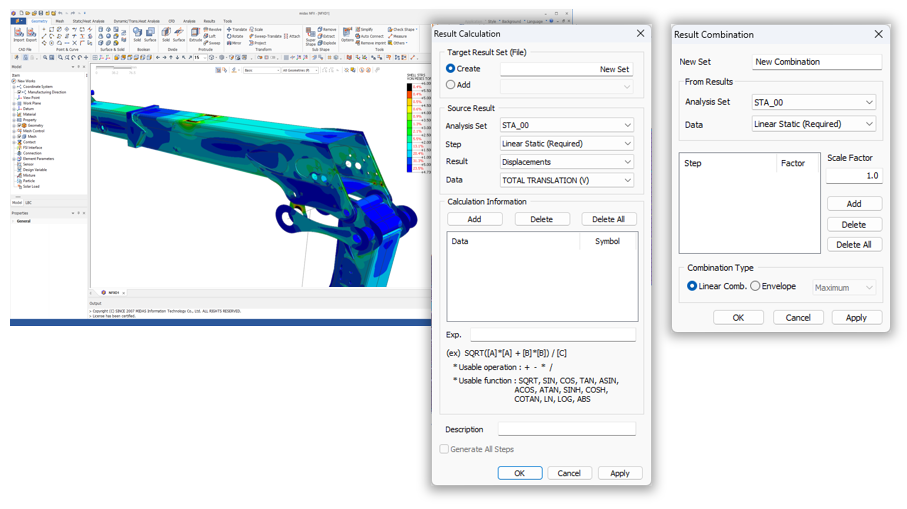
Task: Open Data dropdown in Result Combination dialog
Action: (x=813, y=124)
